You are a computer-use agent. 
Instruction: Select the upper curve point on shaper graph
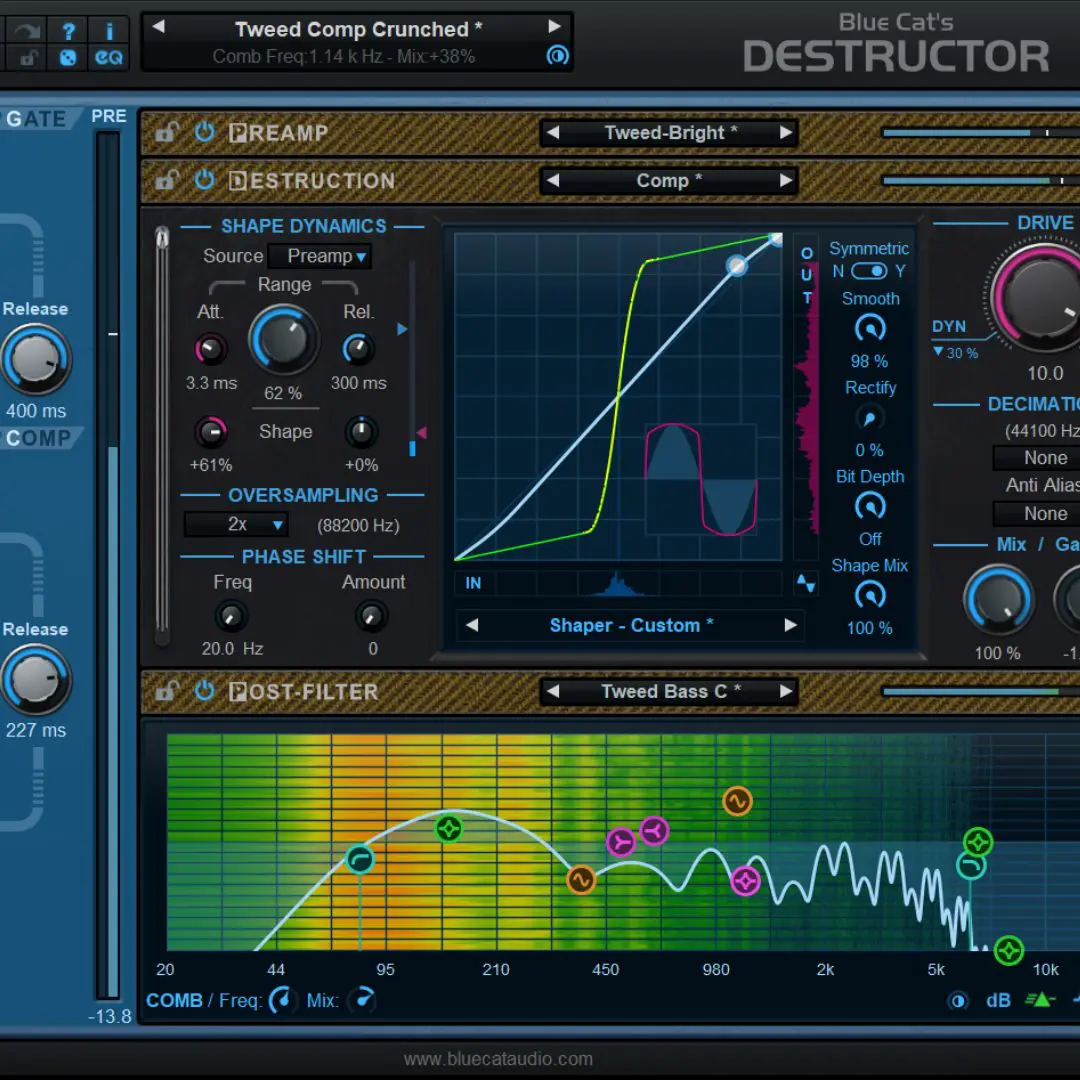[x=736, y=265]
